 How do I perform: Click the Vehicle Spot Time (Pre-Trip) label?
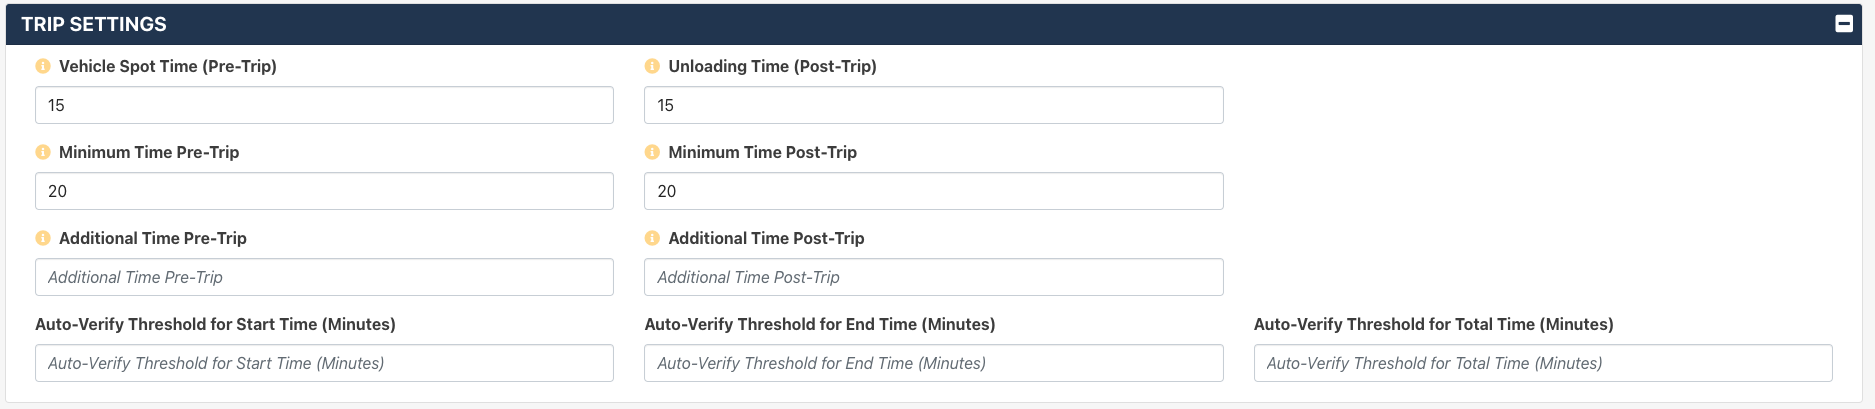click(x=168, y=66)
